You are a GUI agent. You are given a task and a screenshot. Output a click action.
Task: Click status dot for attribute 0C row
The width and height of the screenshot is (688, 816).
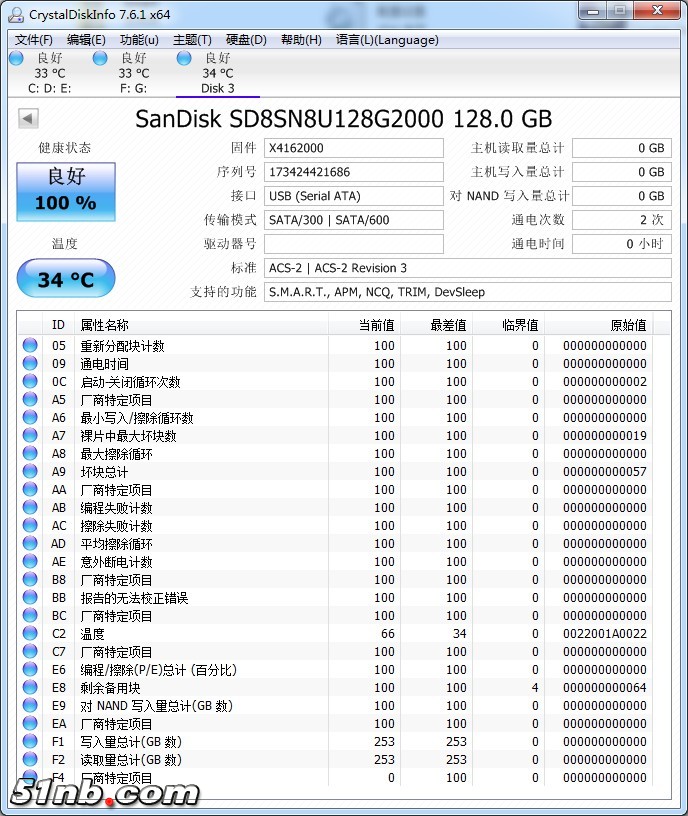(x=30, y=381)
